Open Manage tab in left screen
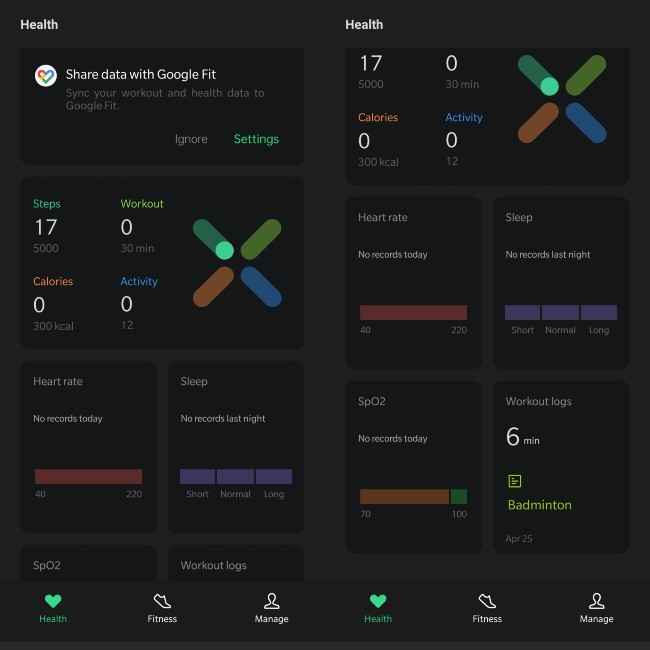This screenshot has width=650, height=650. (272, 608)
